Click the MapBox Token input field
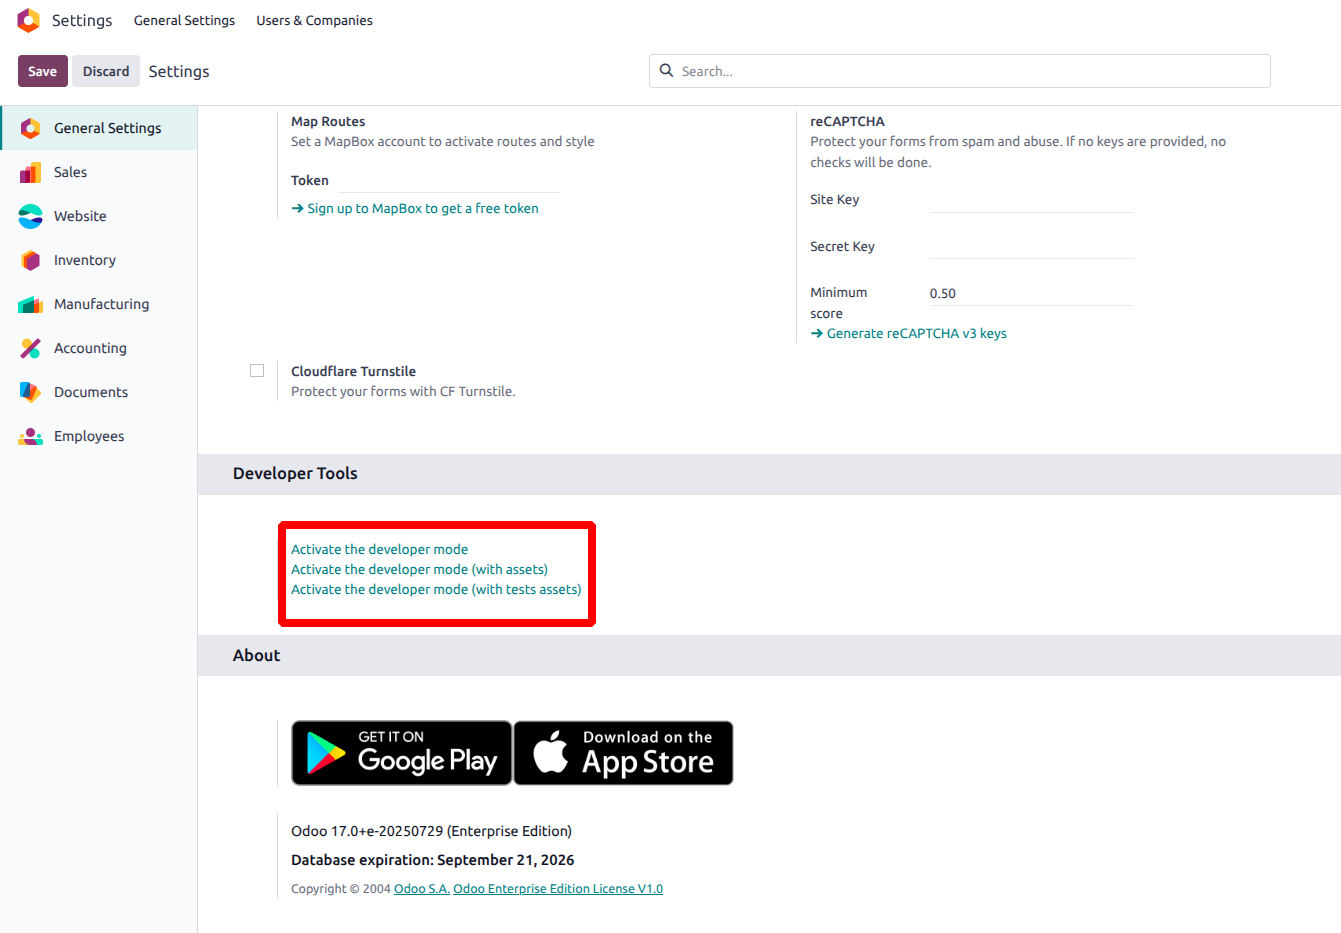This screenshot has width=1341, height=933. [x=447, y=181]
